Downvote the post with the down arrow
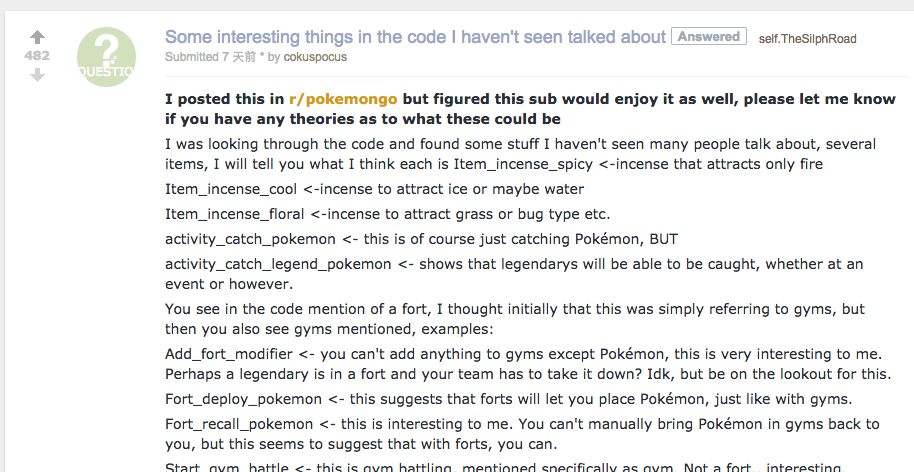Screen dimensions: 914x472 pyautogui.click(x=38, y=75)
